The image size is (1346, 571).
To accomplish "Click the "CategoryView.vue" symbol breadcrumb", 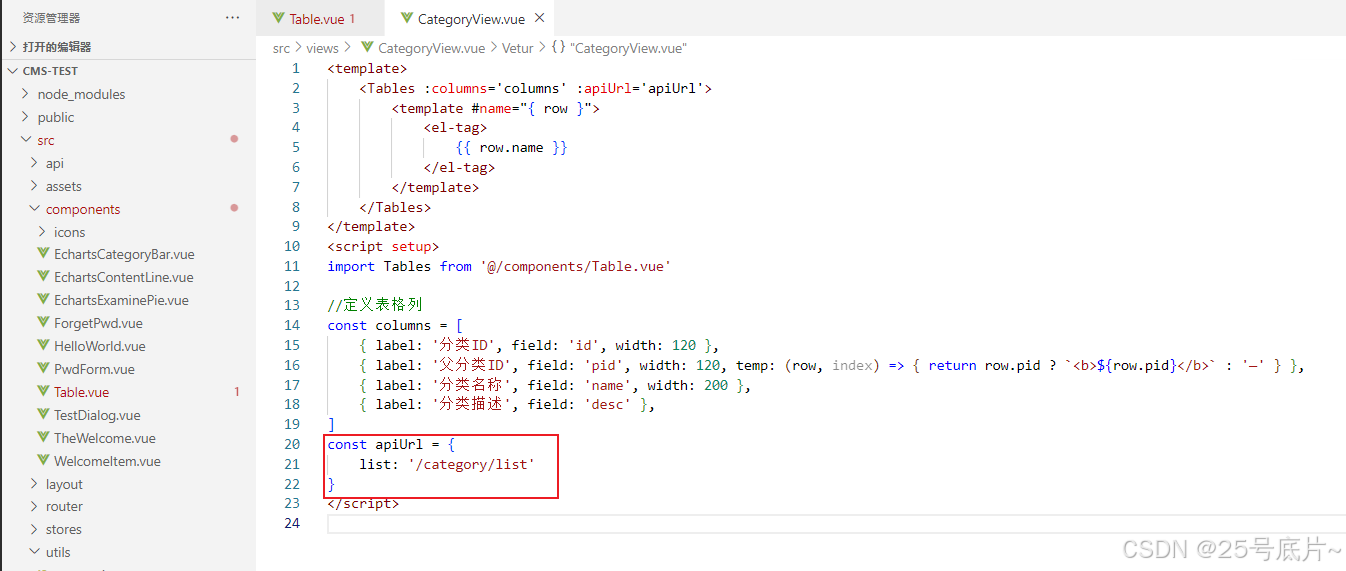I will coord(628,48).
